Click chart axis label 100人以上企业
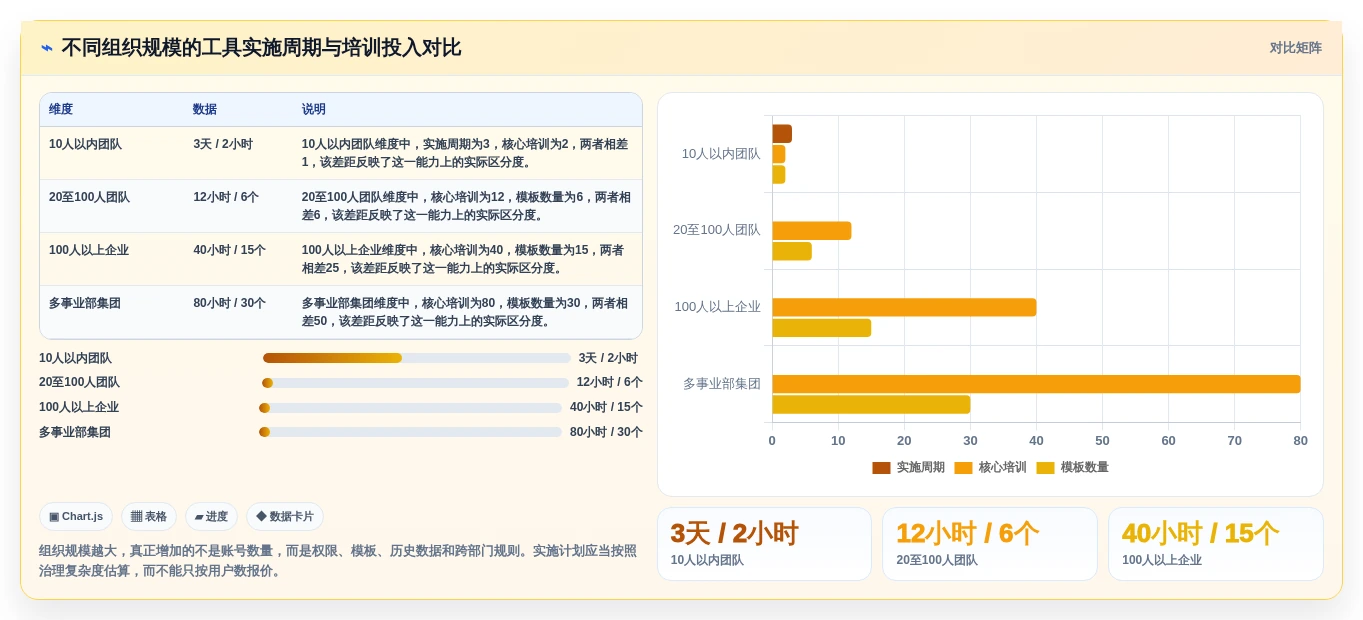The height and width of the screenshot is (620, 1363). [x=718, y=307]
